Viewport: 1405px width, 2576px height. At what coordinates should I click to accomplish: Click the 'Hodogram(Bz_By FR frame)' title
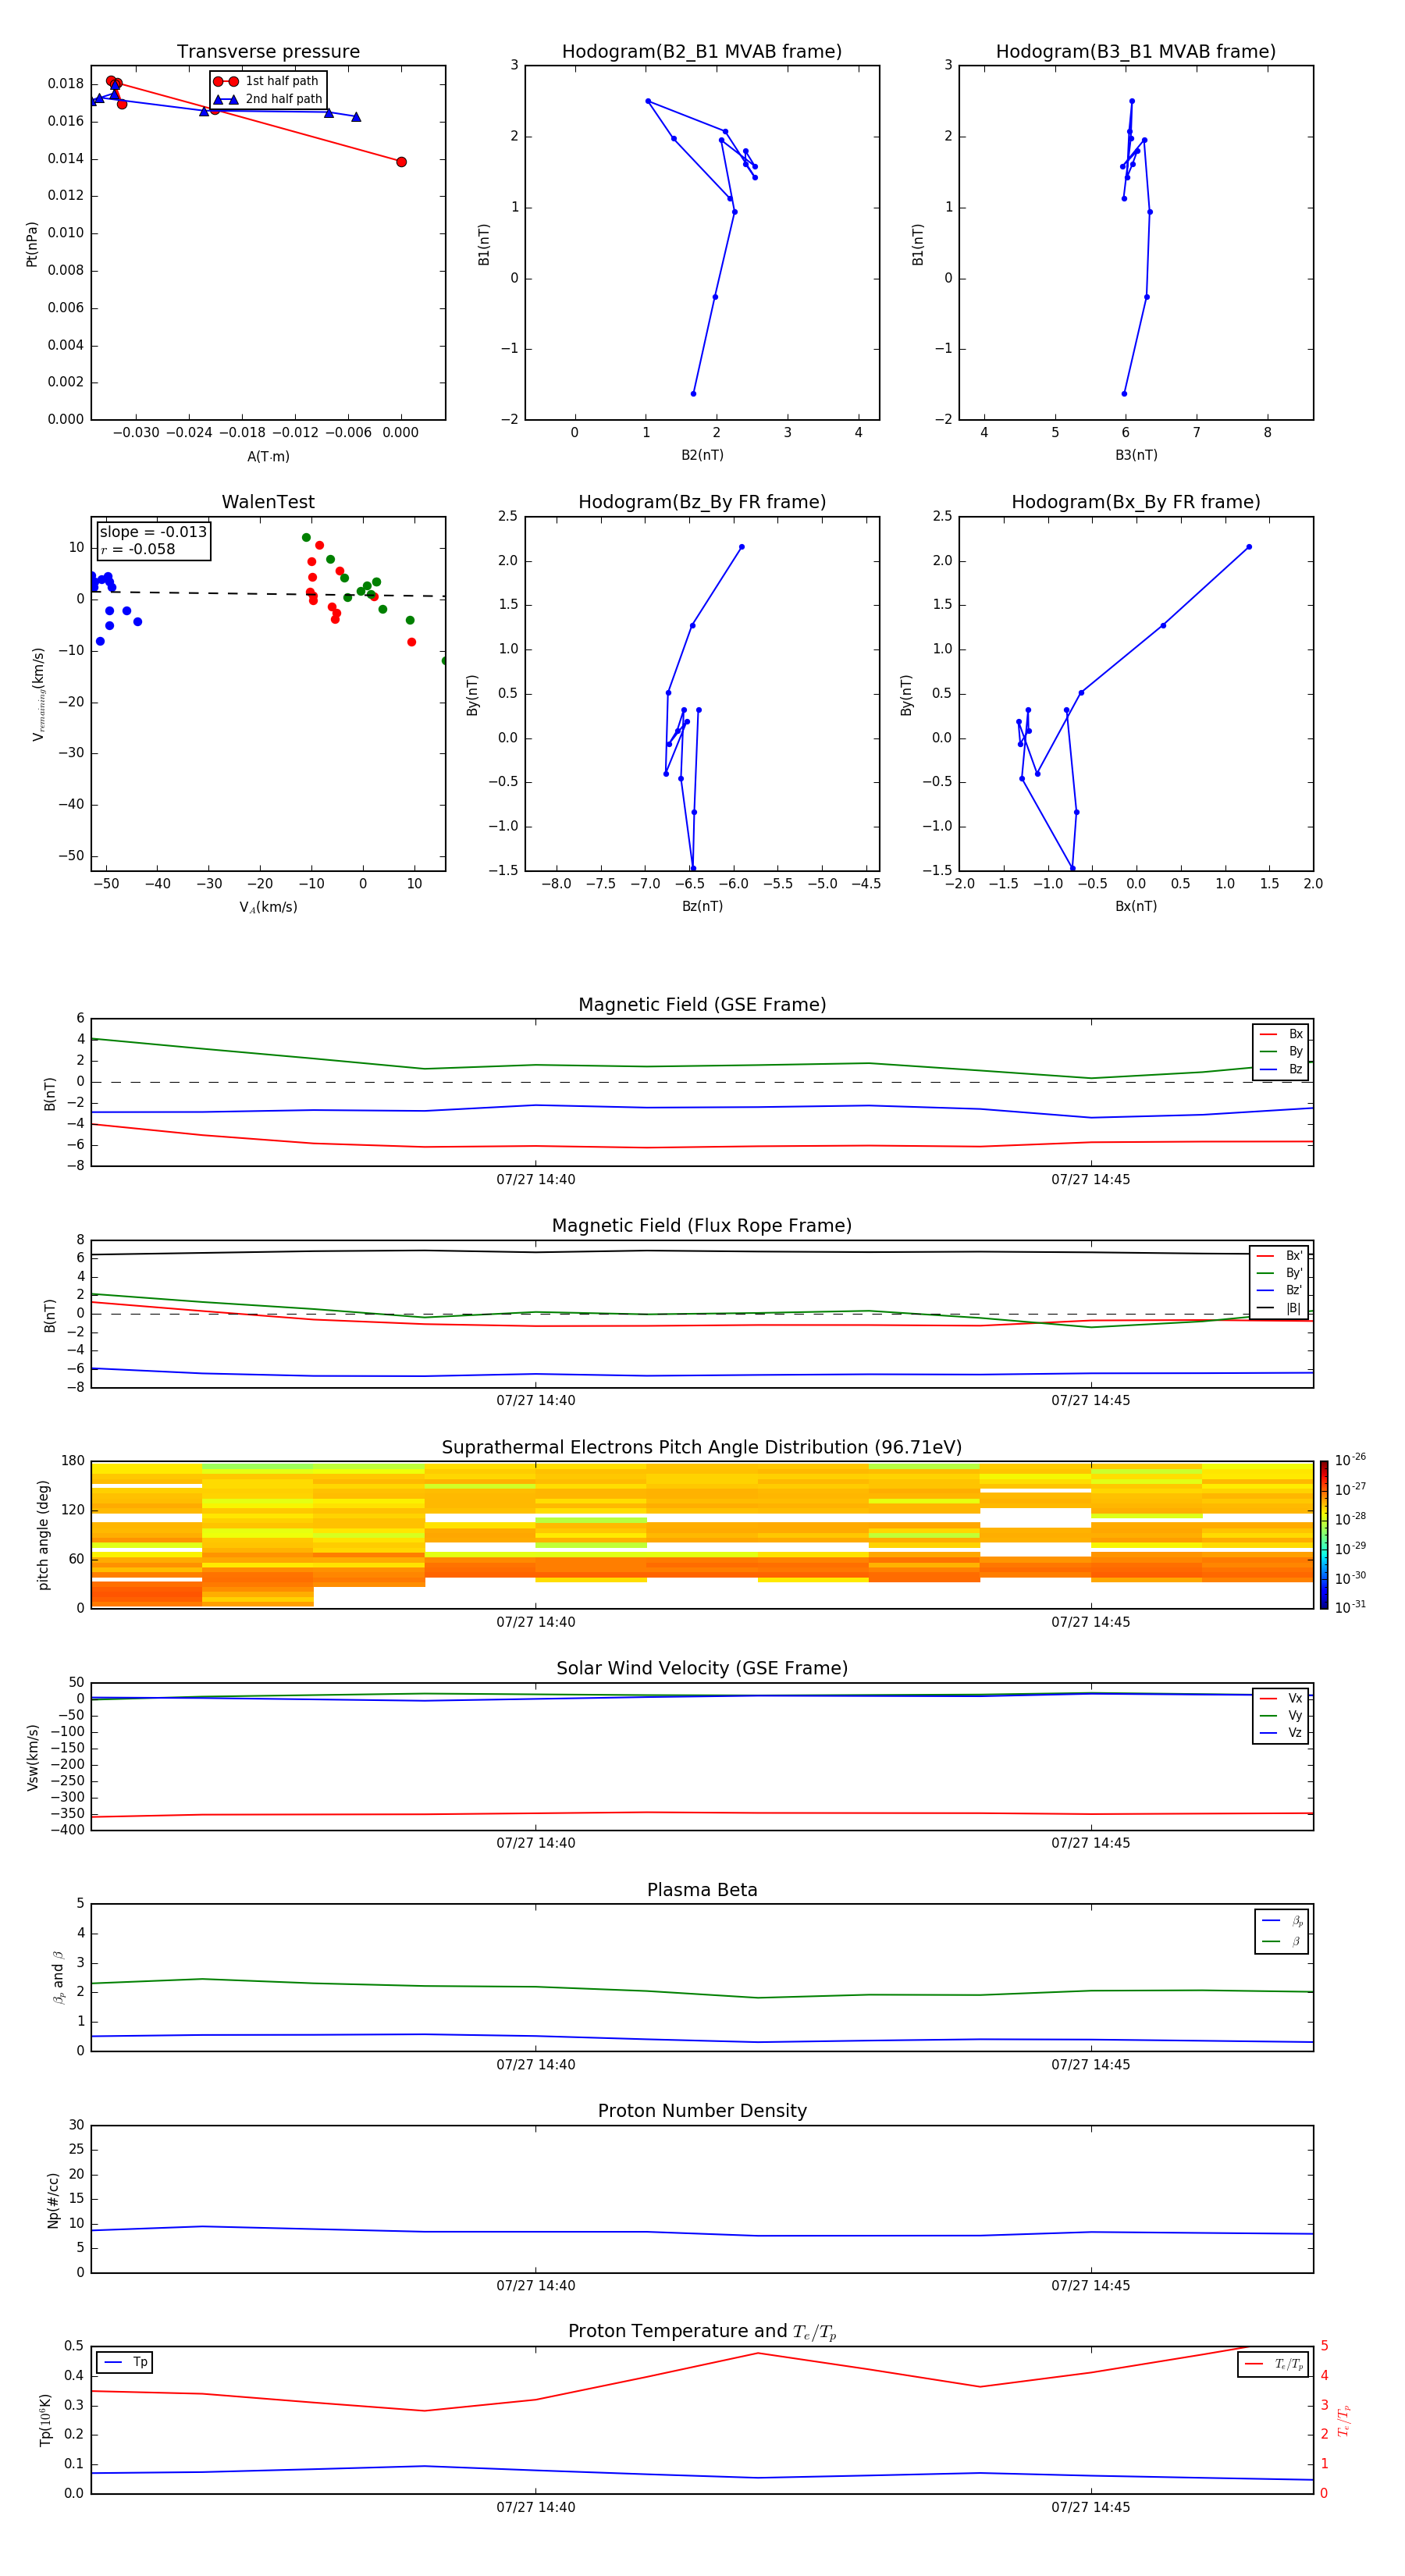(x=702, y=502)
